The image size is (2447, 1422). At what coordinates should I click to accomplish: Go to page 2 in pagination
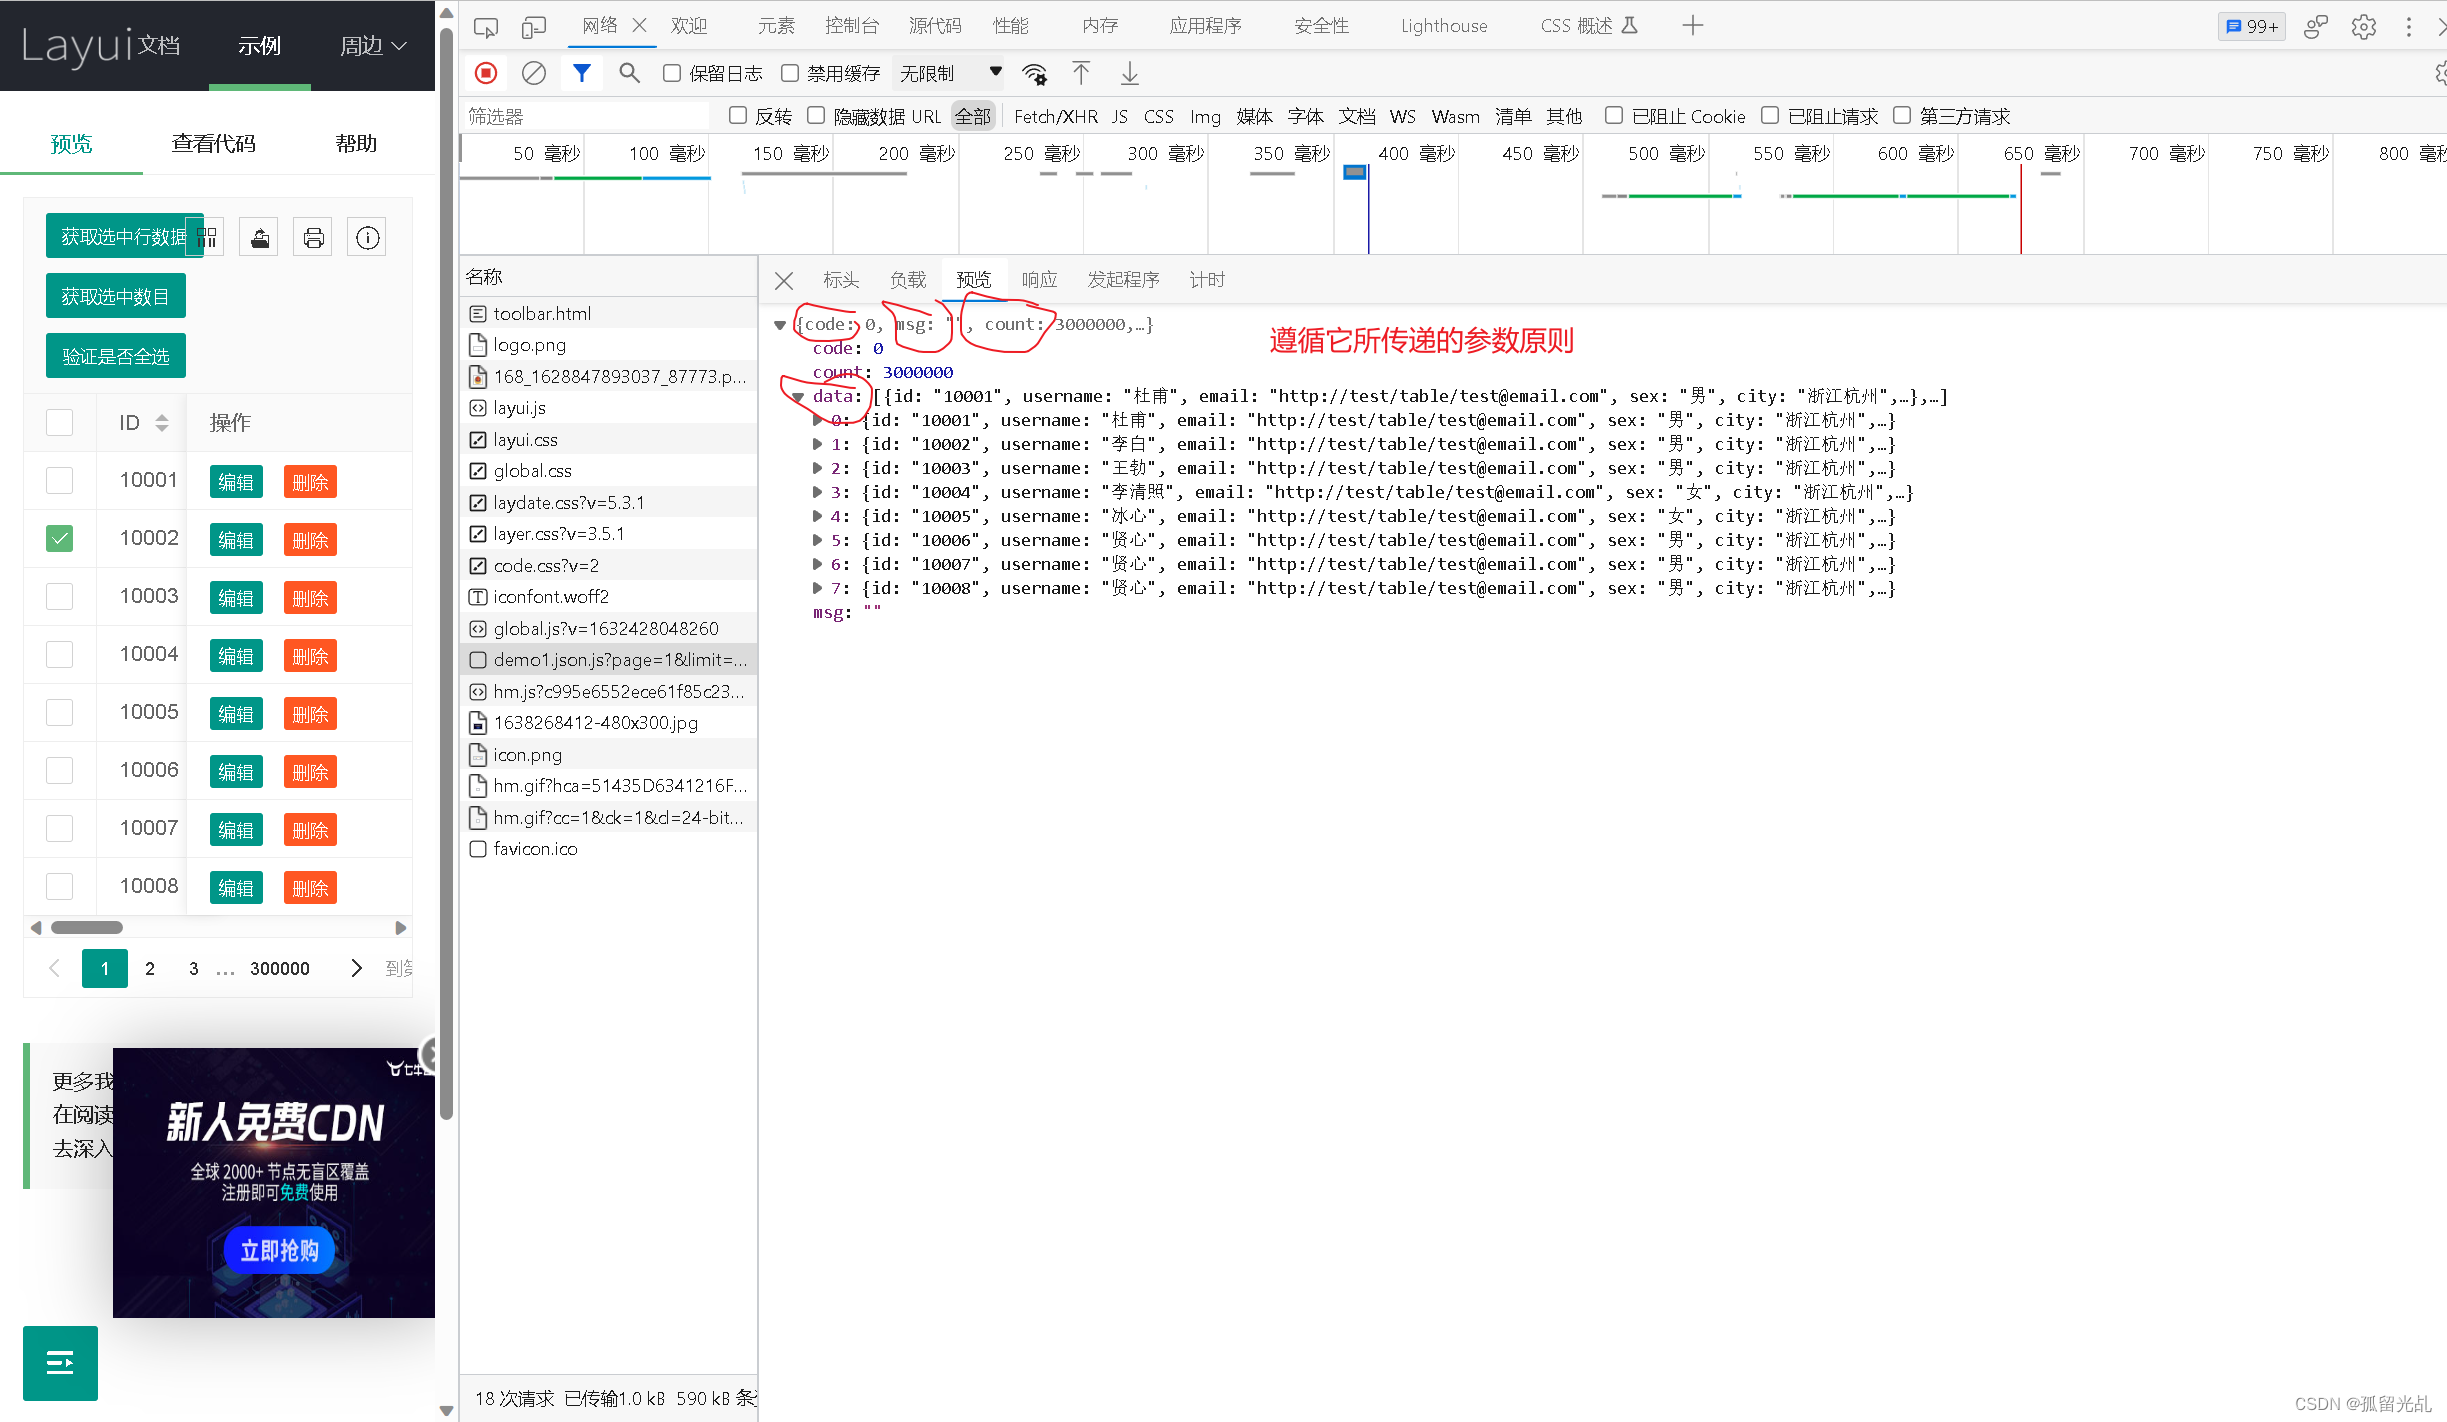coord(150,968)
